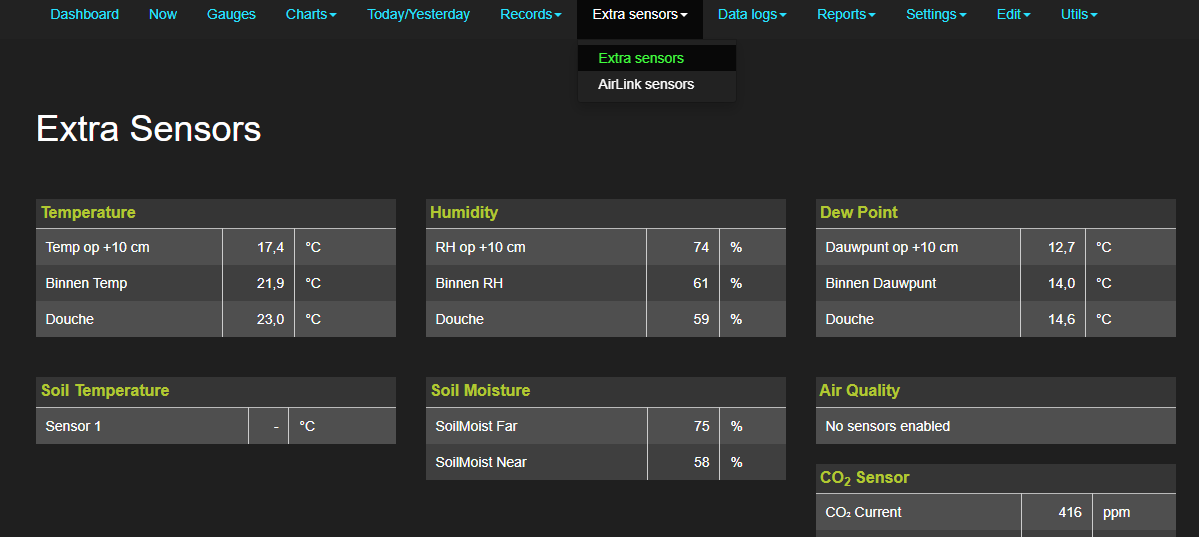This screenshot has height=537, width=1199.
Task: Open the Reports dropdown menu
Action: point(846,14)
